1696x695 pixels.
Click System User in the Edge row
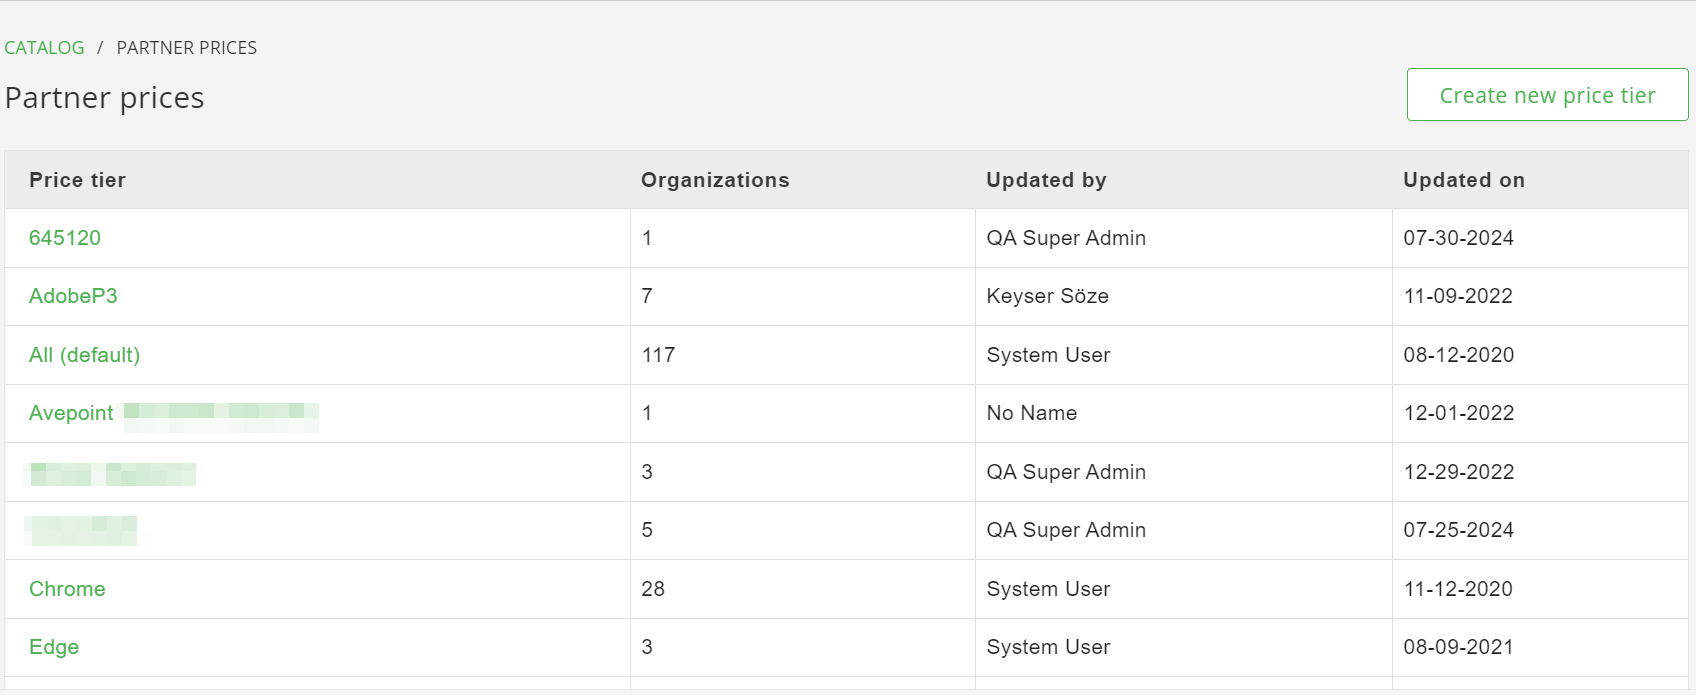[x=1048, y=647]
